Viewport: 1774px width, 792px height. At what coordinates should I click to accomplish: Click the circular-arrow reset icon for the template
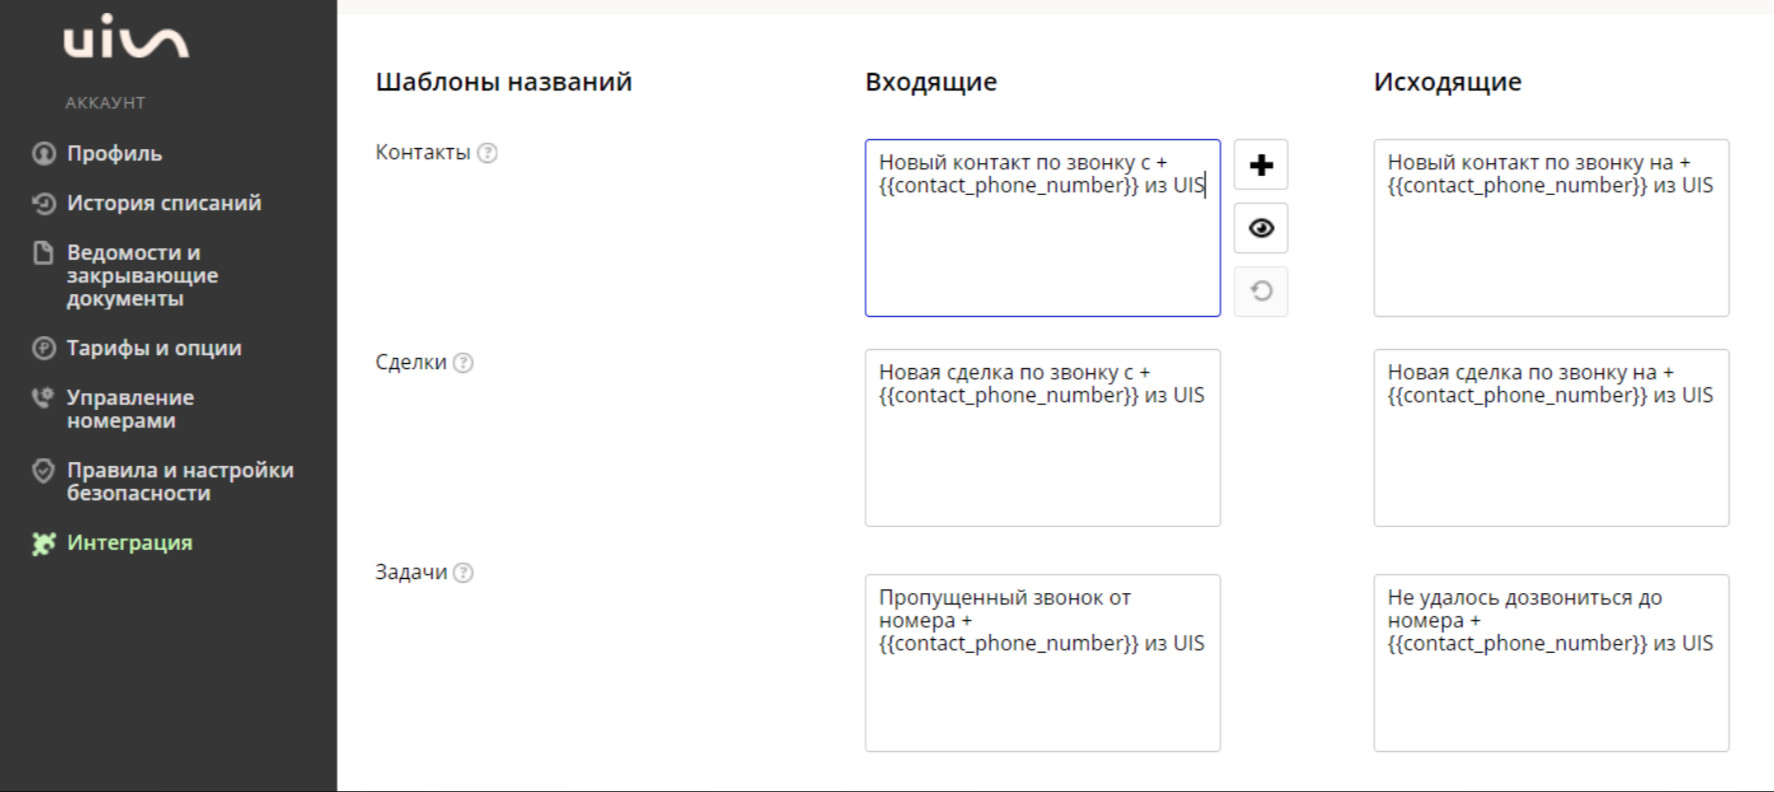(x=1261, y=291)
